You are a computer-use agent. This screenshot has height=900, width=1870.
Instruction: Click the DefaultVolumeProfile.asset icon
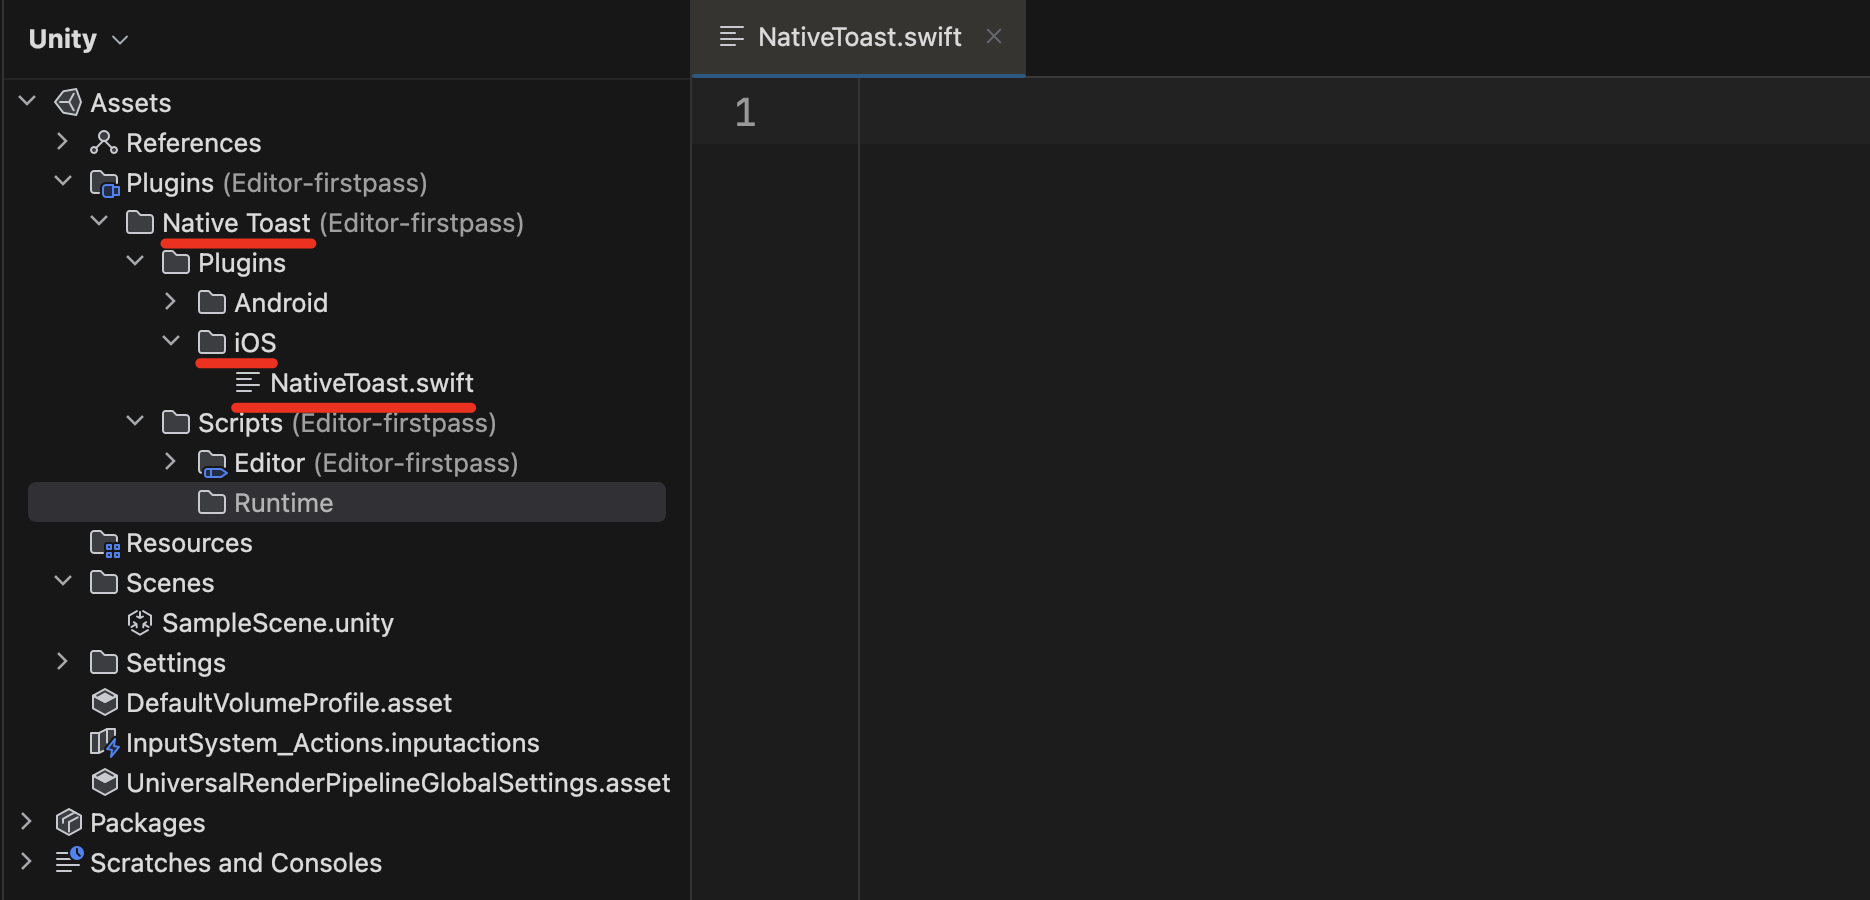[x=104, y=702]
